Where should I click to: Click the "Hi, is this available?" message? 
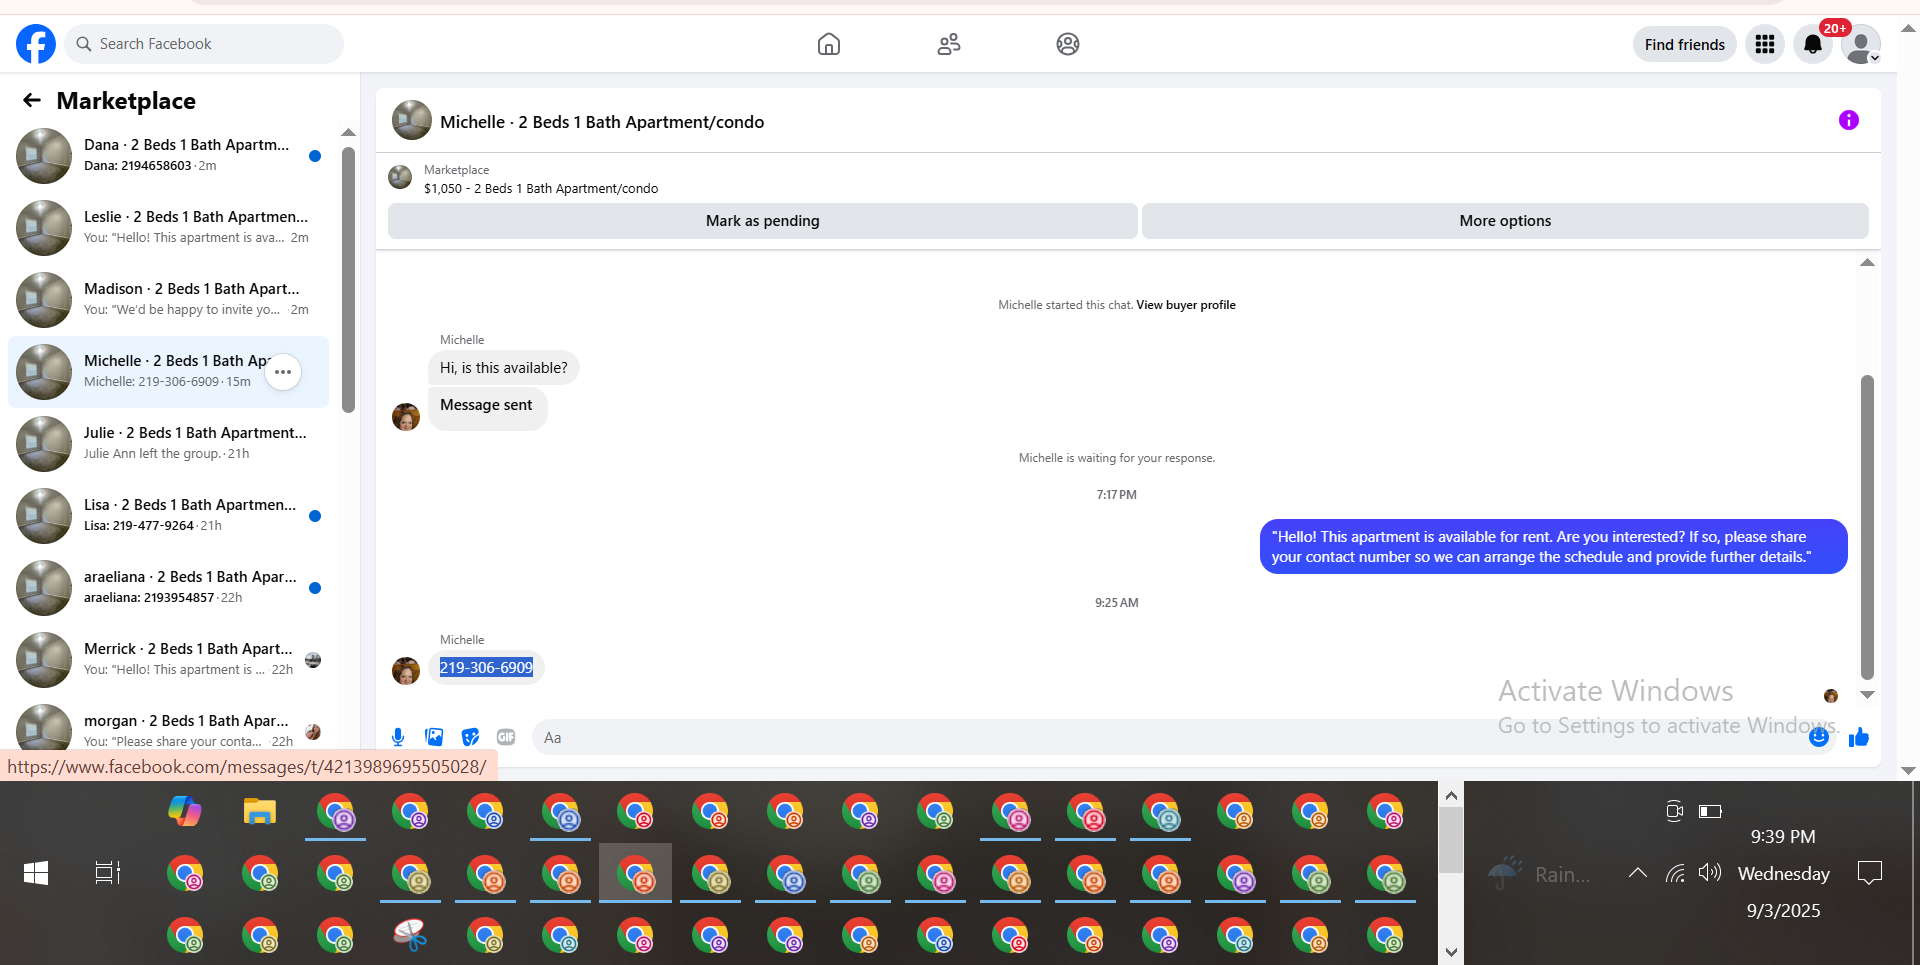pyautogui.click(x=504, y=368)
